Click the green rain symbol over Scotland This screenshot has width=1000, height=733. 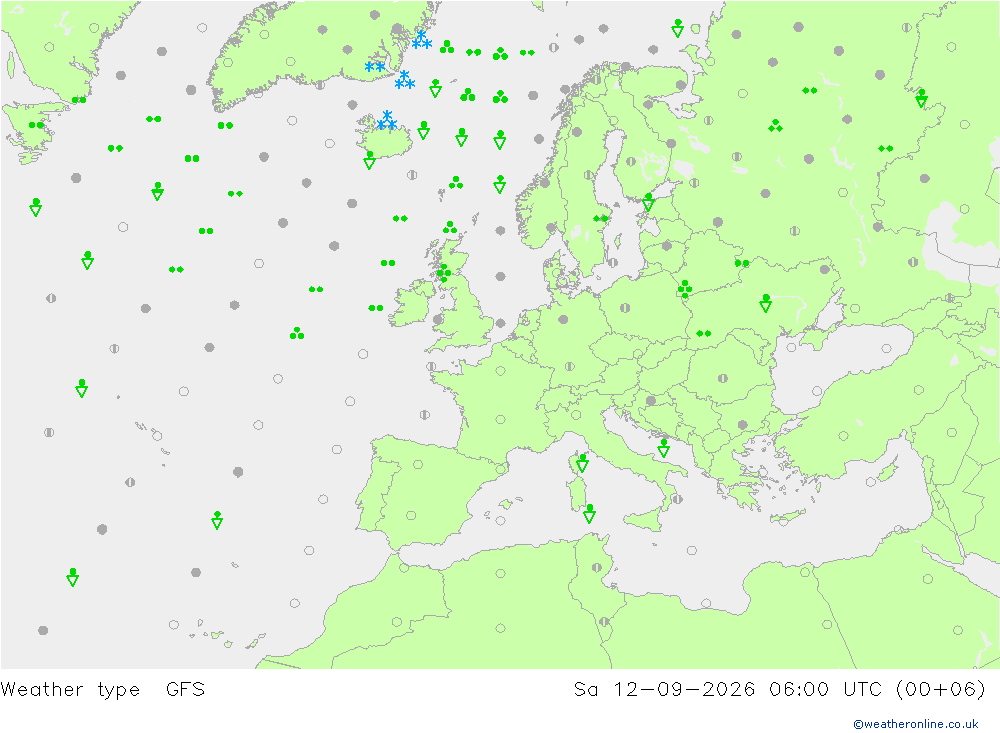pos(445,273)
